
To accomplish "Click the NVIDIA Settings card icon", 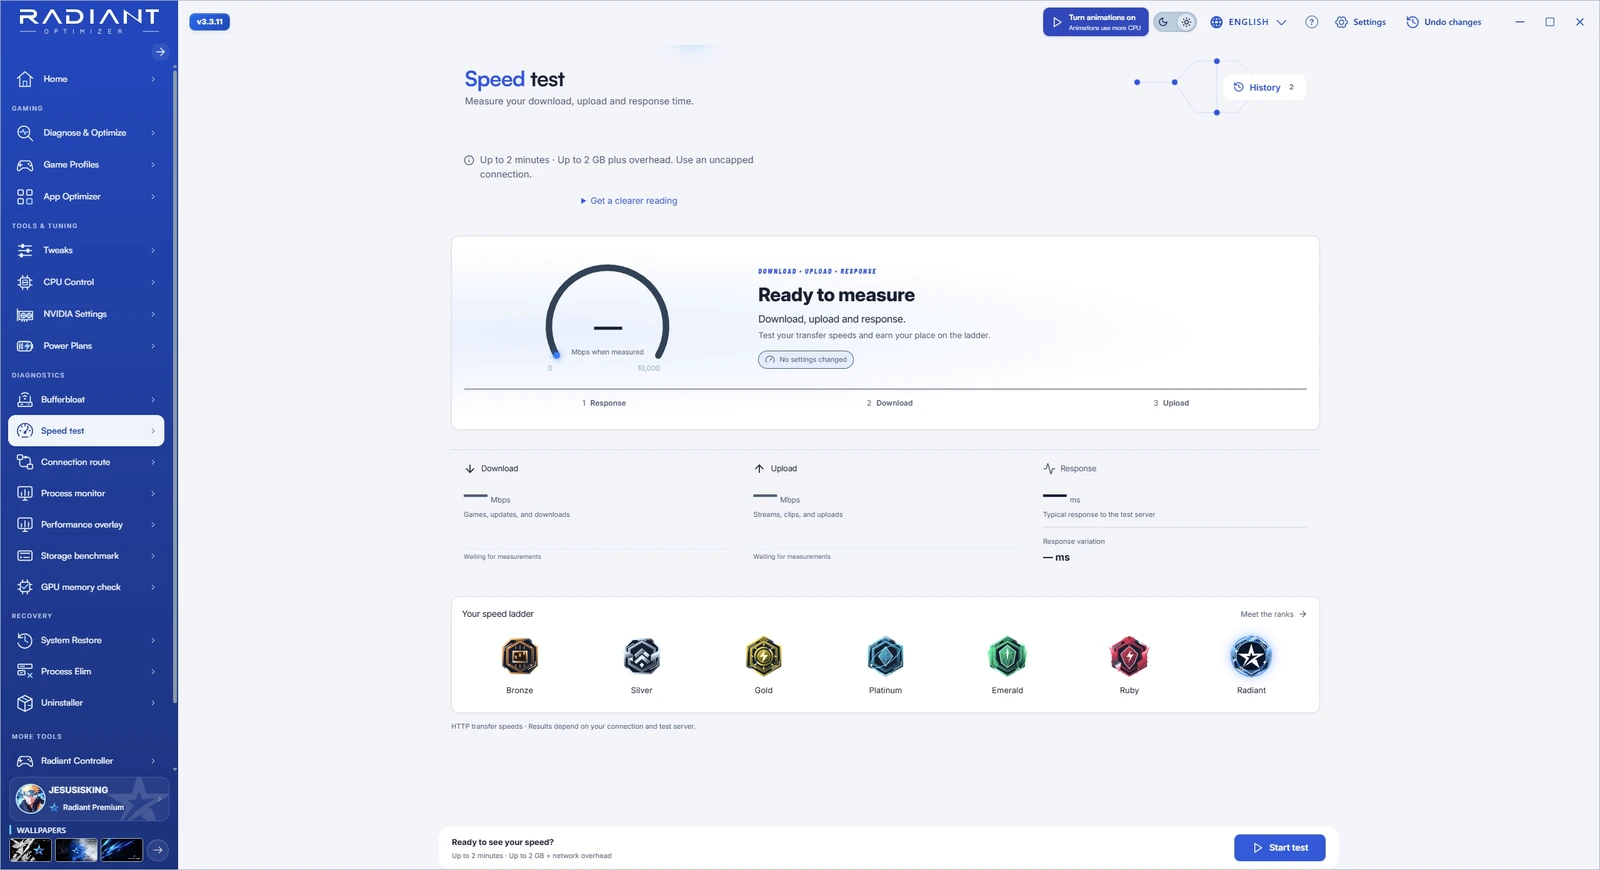I will tap(25, 314).
